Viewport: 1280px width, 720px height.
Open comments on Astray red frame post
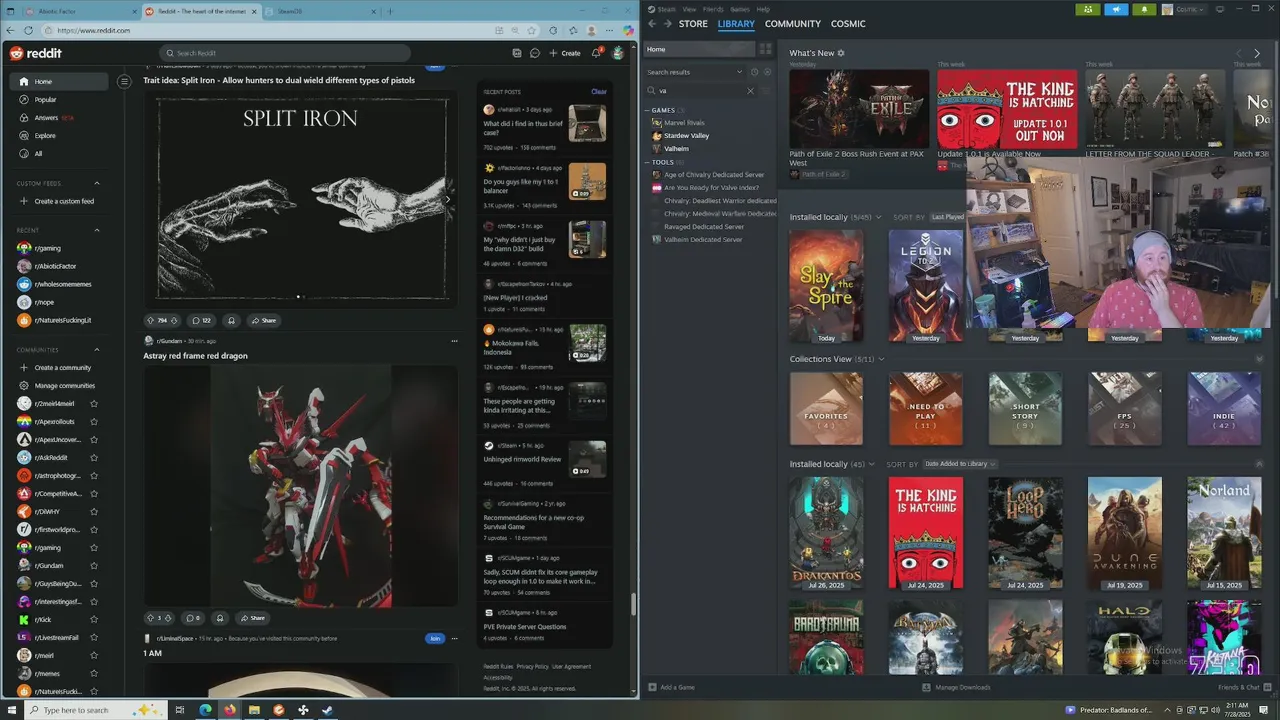click(193, 618)
